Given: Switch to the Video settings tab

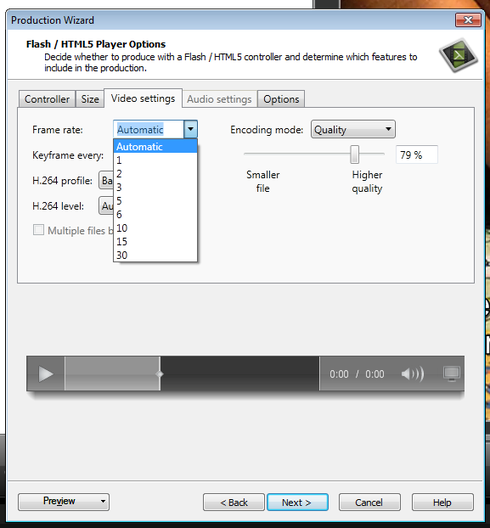Looking at the screenshot, I should click(143, 98).
